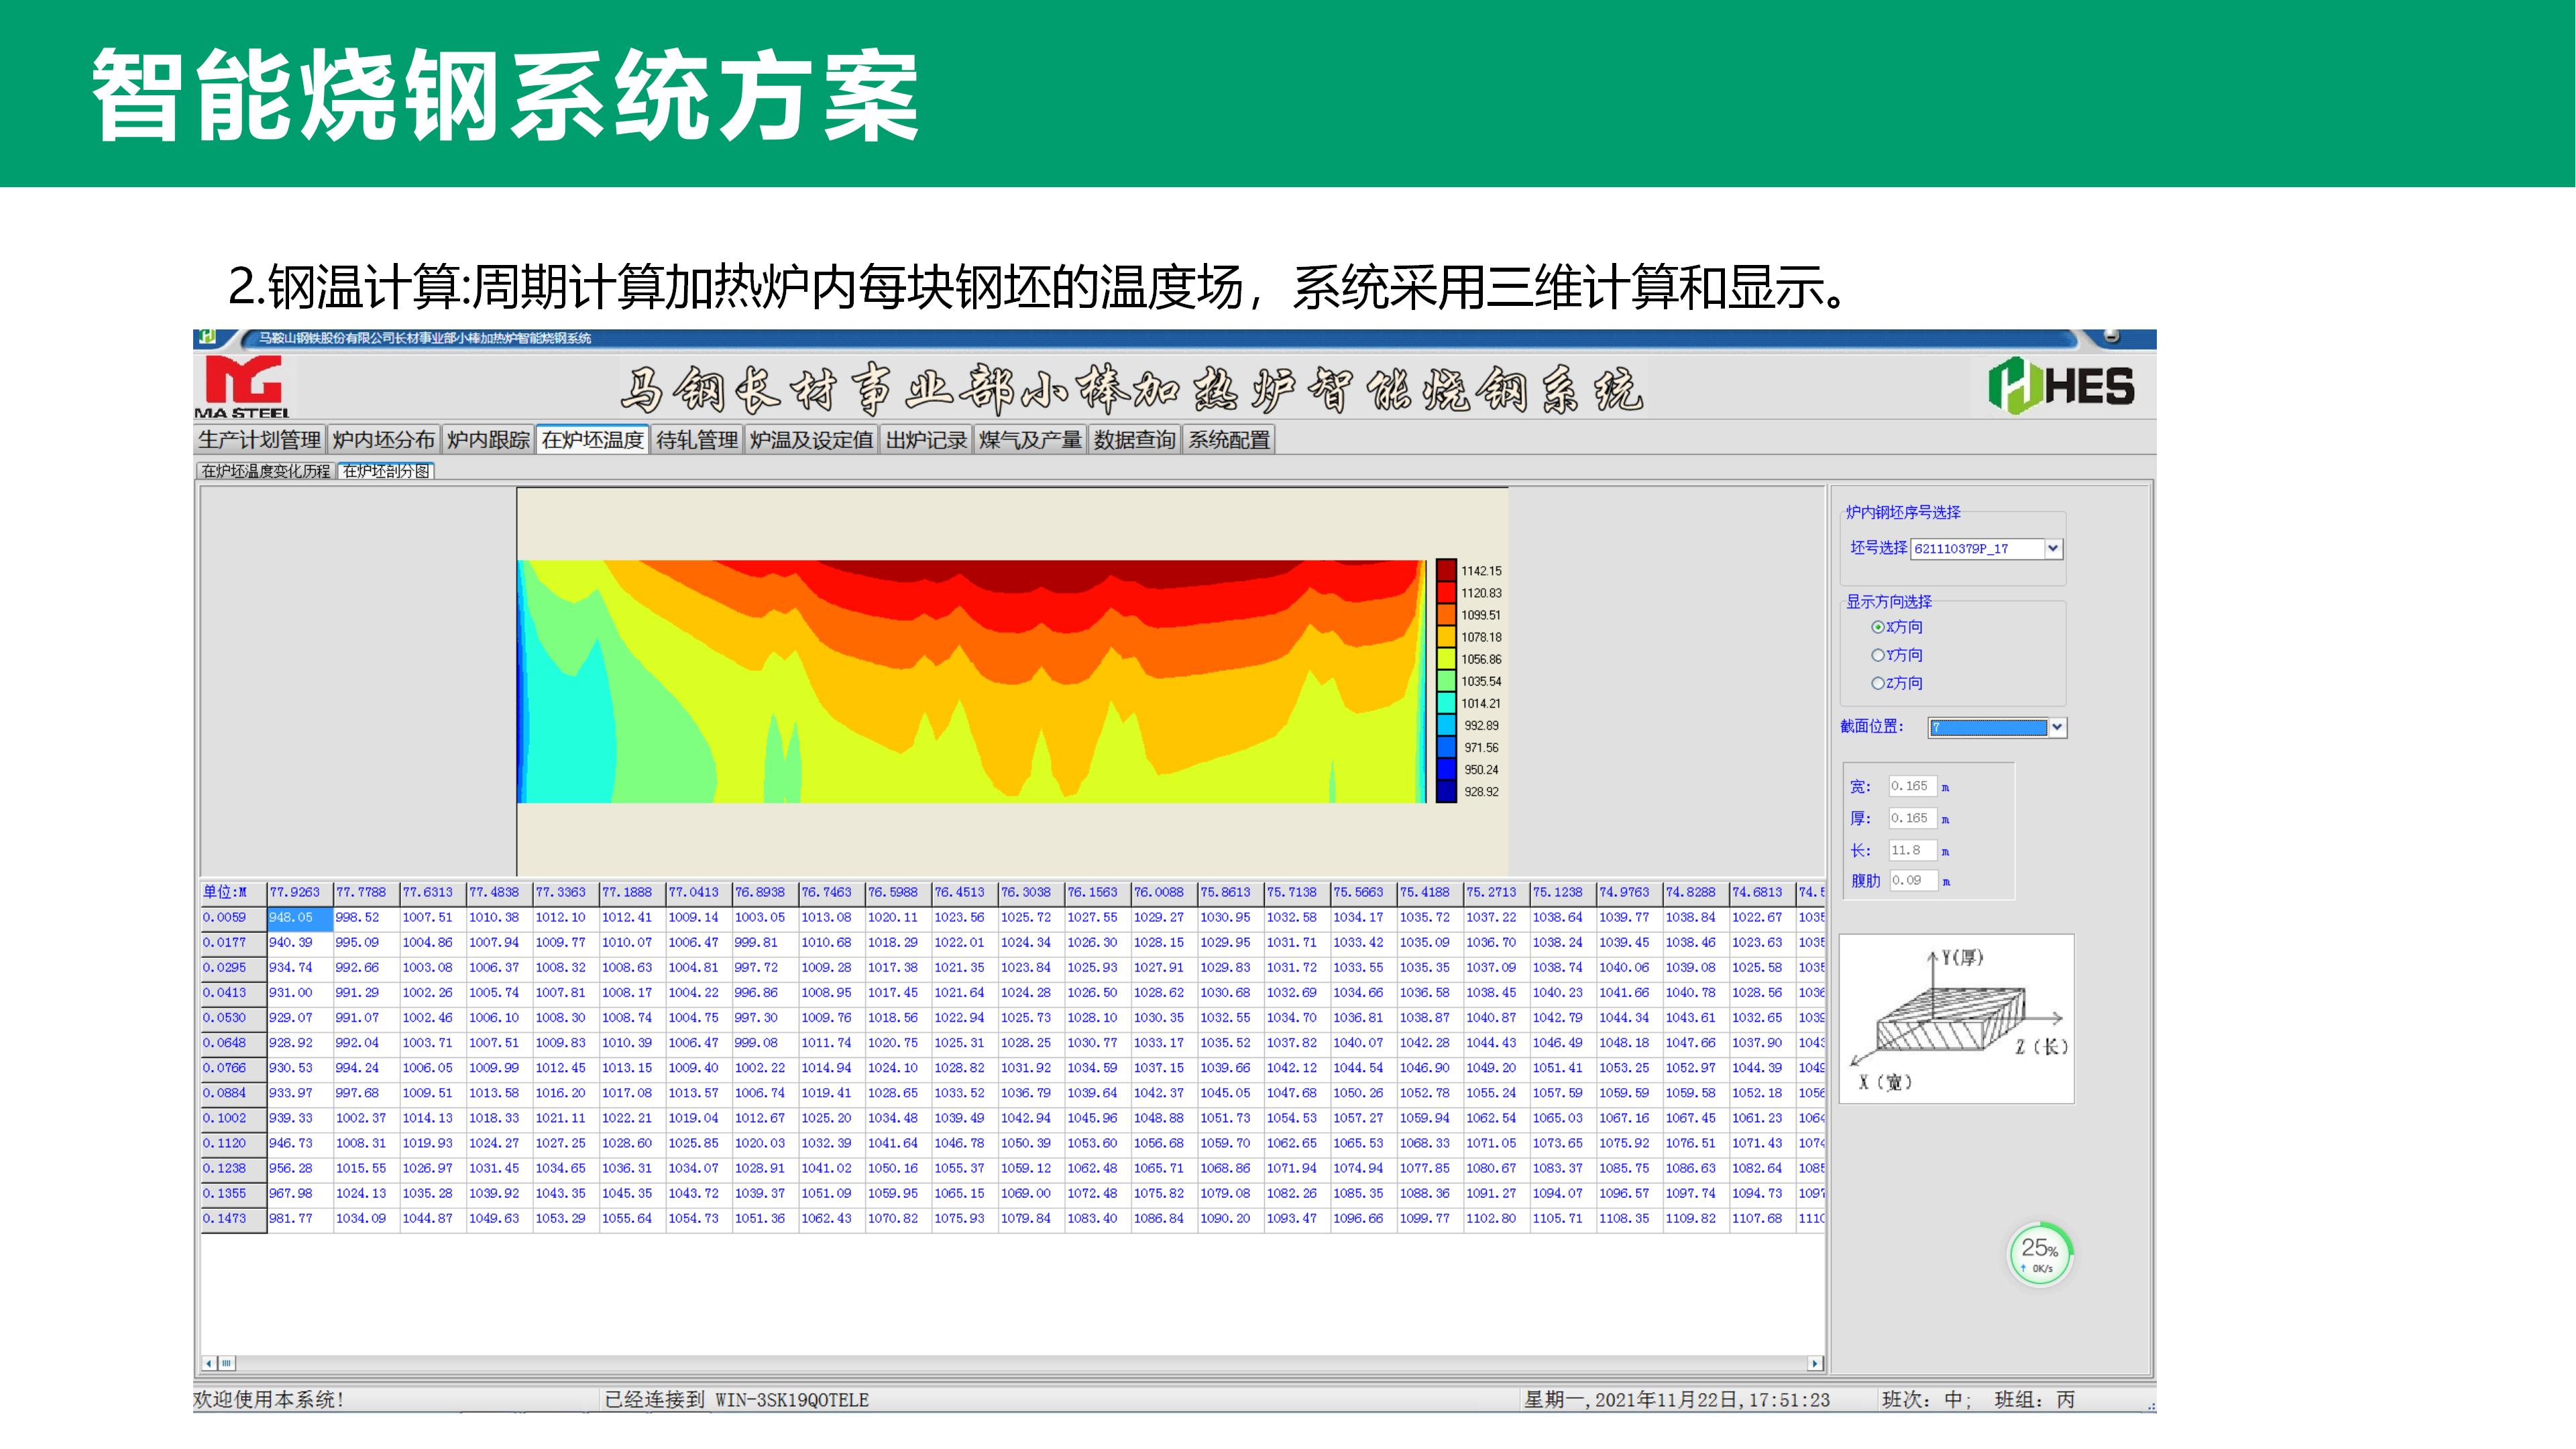Click the date and time in status bar
Screen dimensions: 2576x1449
click(1677, 1400)
